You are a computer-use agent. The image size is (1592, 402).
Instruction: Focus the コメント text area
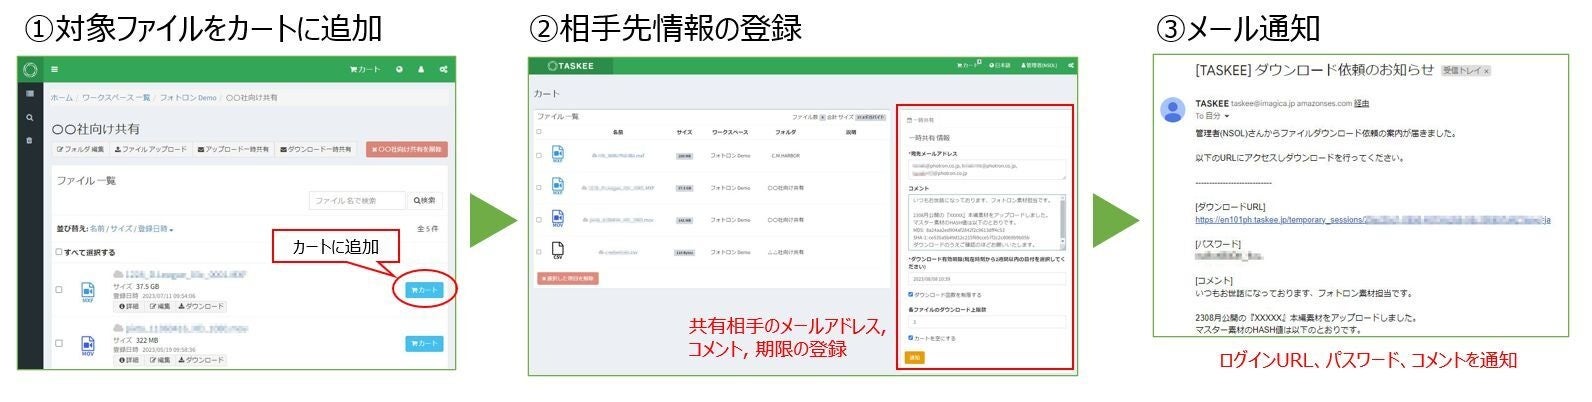click(983, 222)
